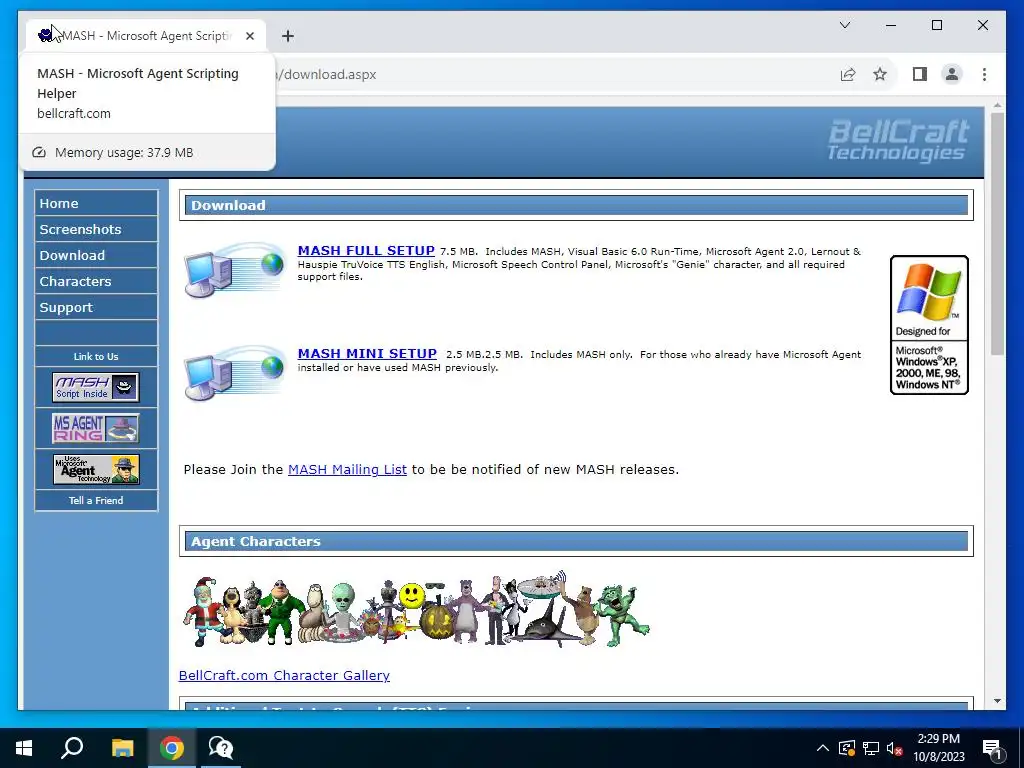Open the Chrome profile icon
The image size is (1024, 768).
pyautogui.click(x=952, y=74)
